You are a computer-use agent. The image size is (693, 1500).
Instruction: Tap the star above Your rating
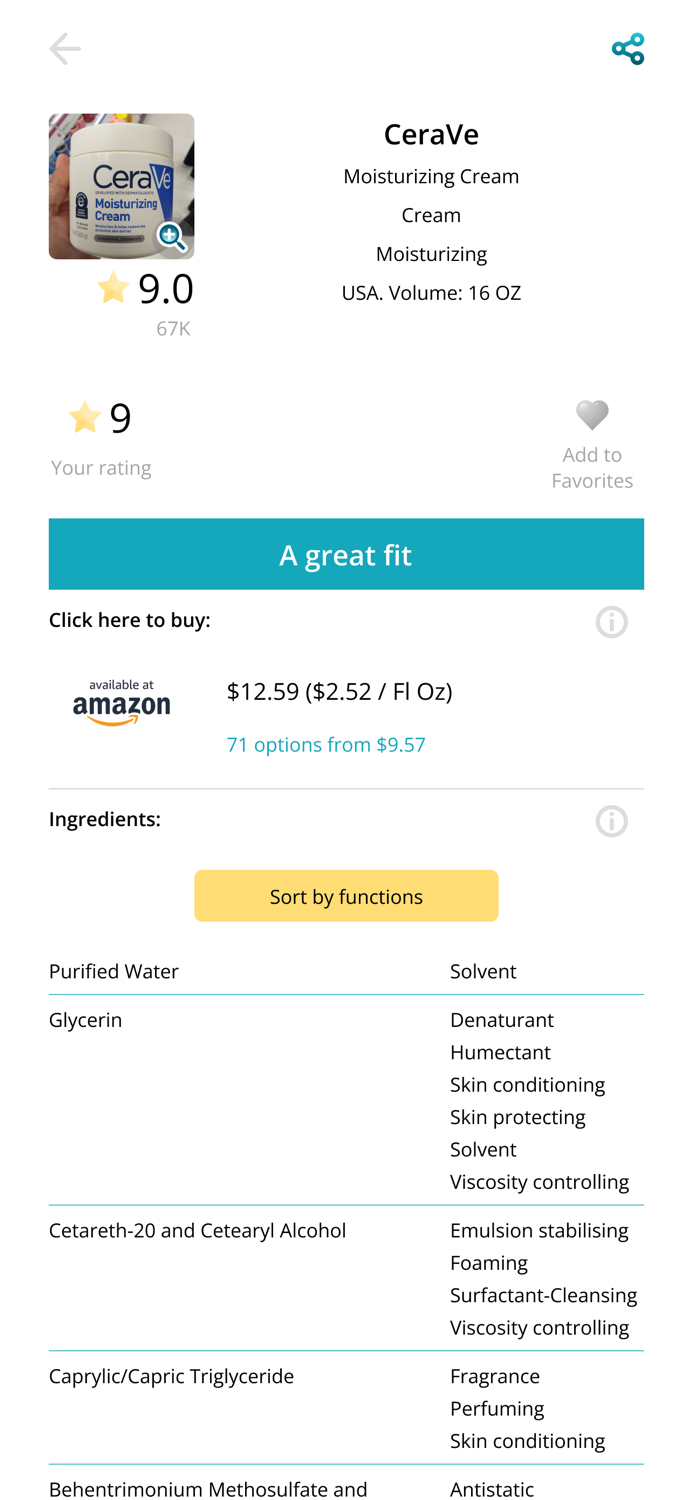(x=85, y=417)
